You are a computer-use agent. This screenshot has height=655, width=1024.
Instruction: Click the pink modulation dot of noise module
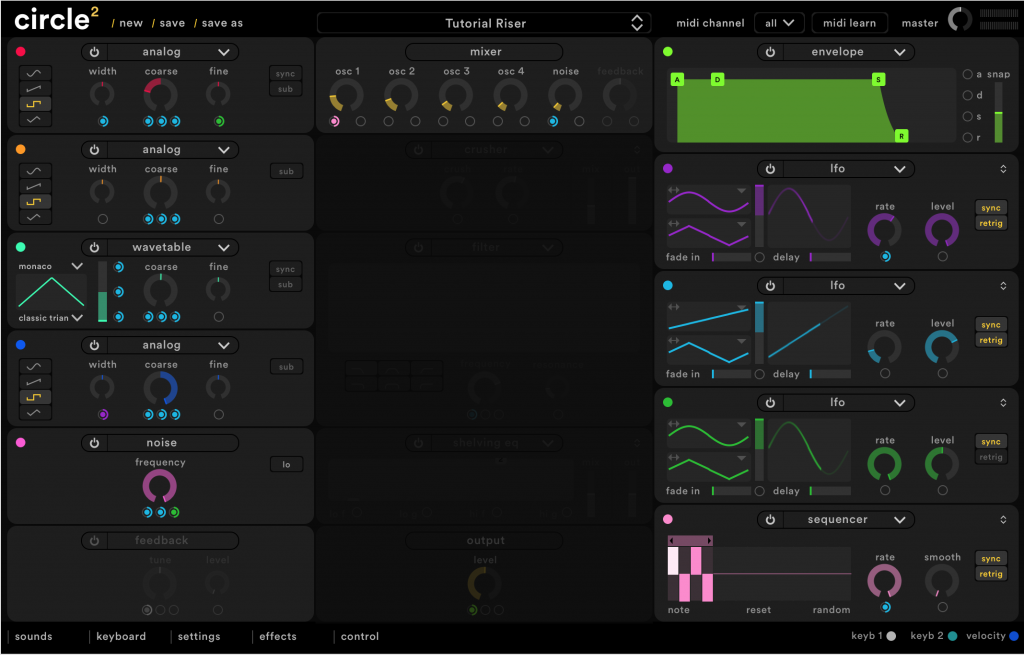tap(20, 443)
